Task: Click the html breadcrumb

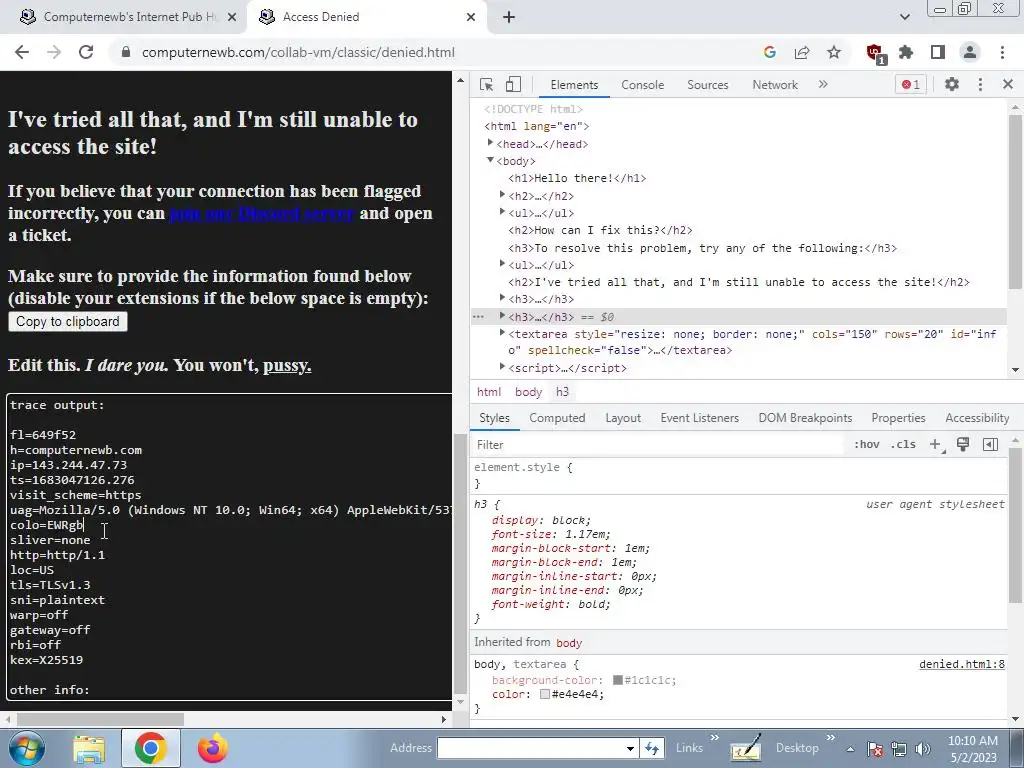Action: coord(488,392)
